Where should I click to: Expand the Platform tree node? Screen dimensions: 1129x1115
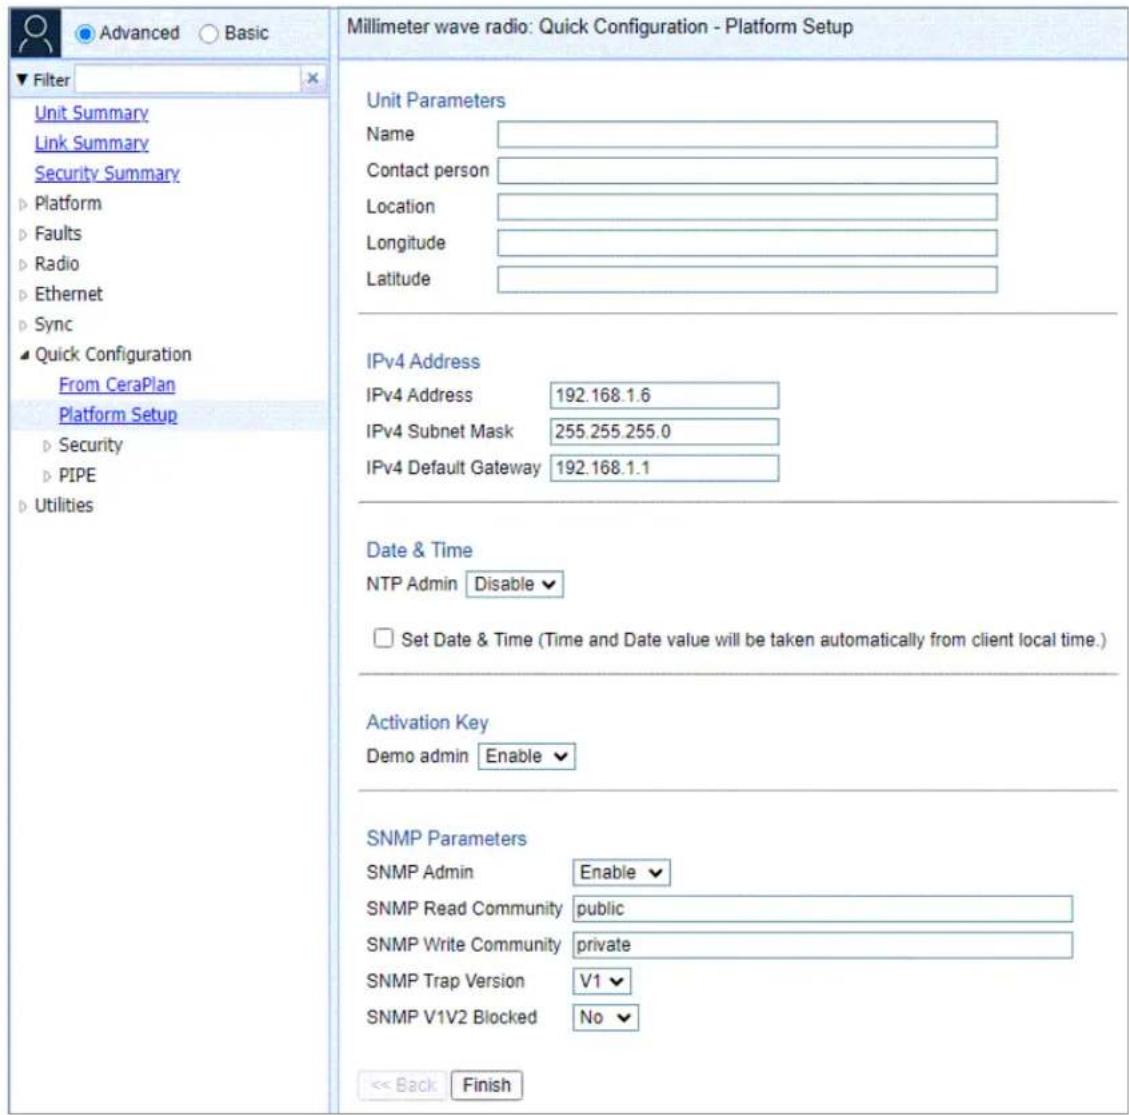click(23, 204)
